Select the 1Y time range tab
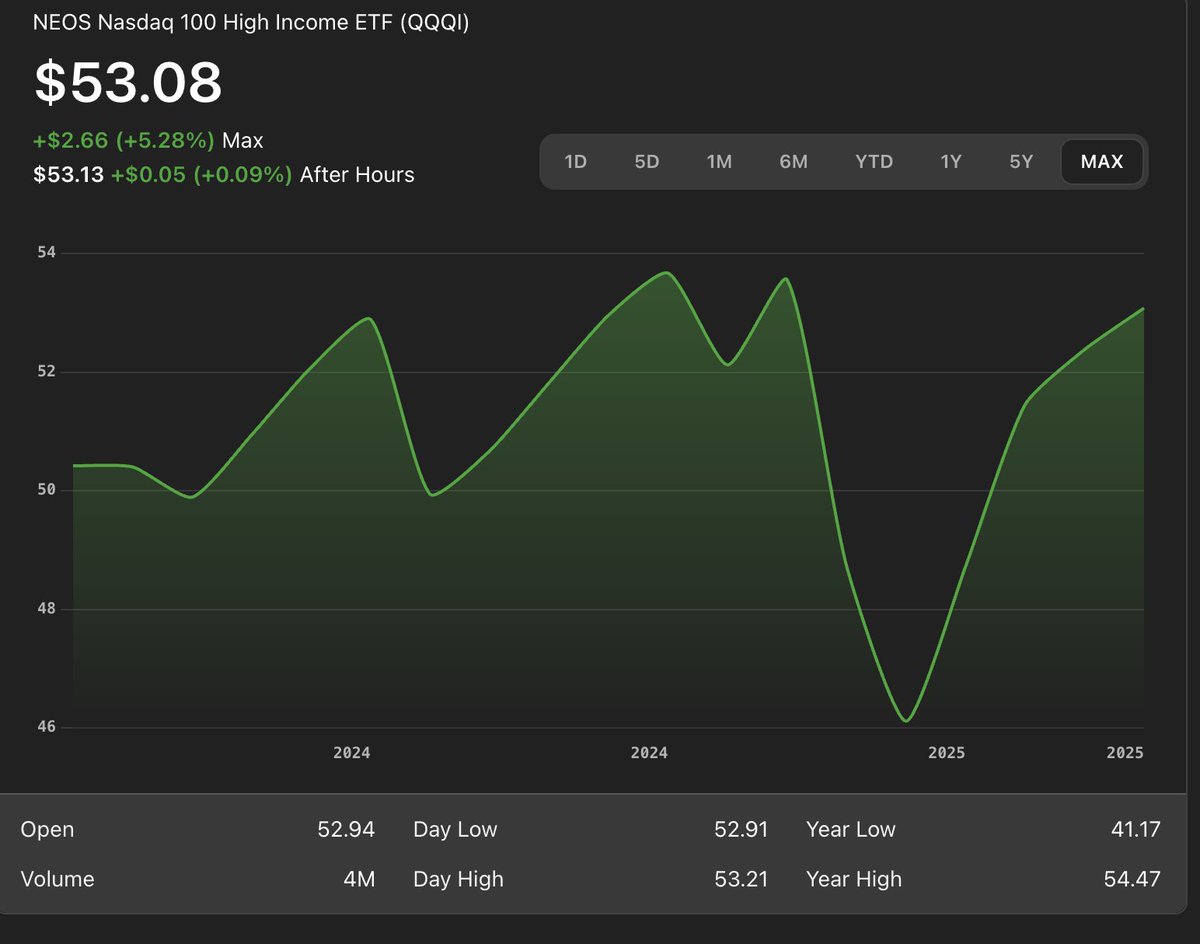 [951, 161]
